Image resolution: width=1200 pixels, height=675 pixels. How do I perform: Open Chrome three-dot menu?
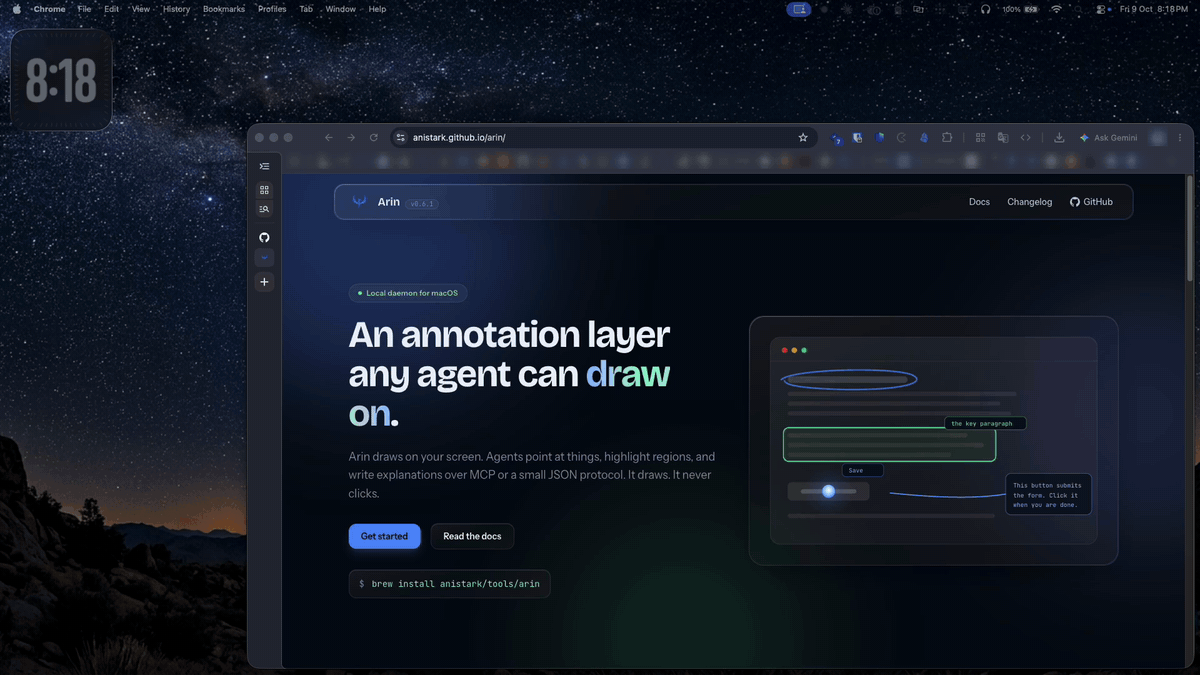coord(1181,138)
